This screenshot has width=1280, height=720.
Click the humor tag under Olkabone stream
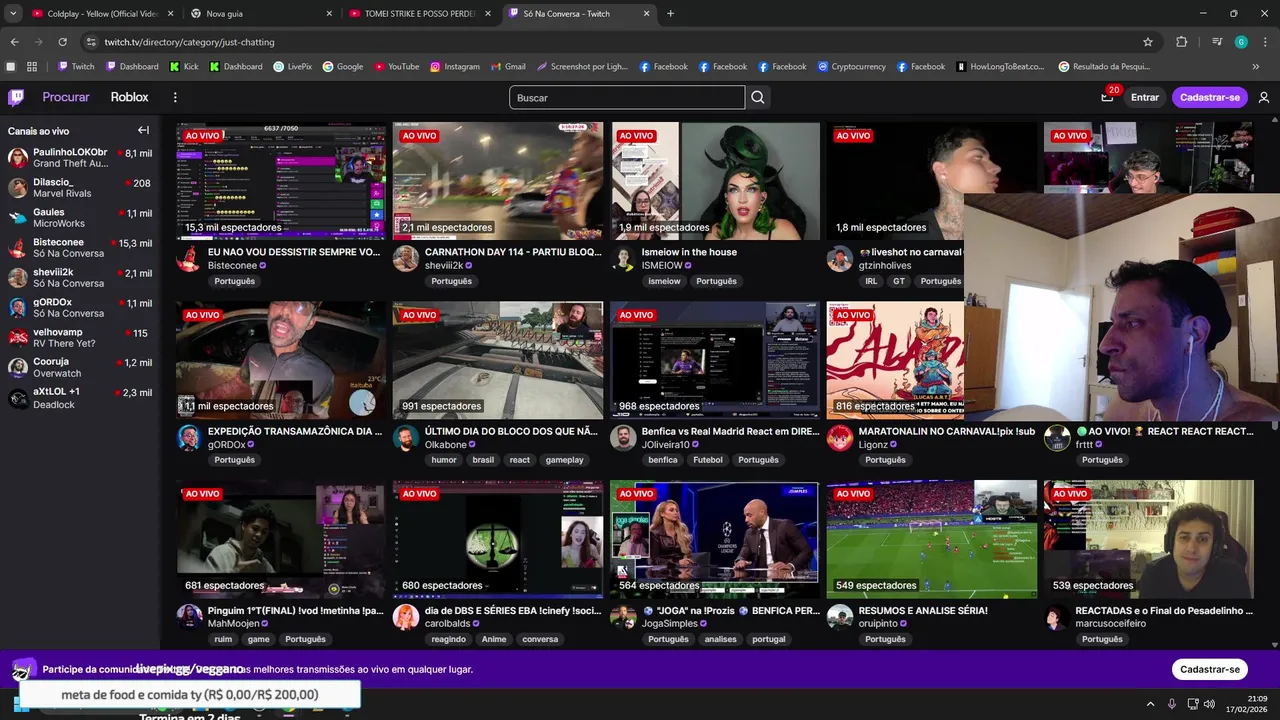(443, 460)
